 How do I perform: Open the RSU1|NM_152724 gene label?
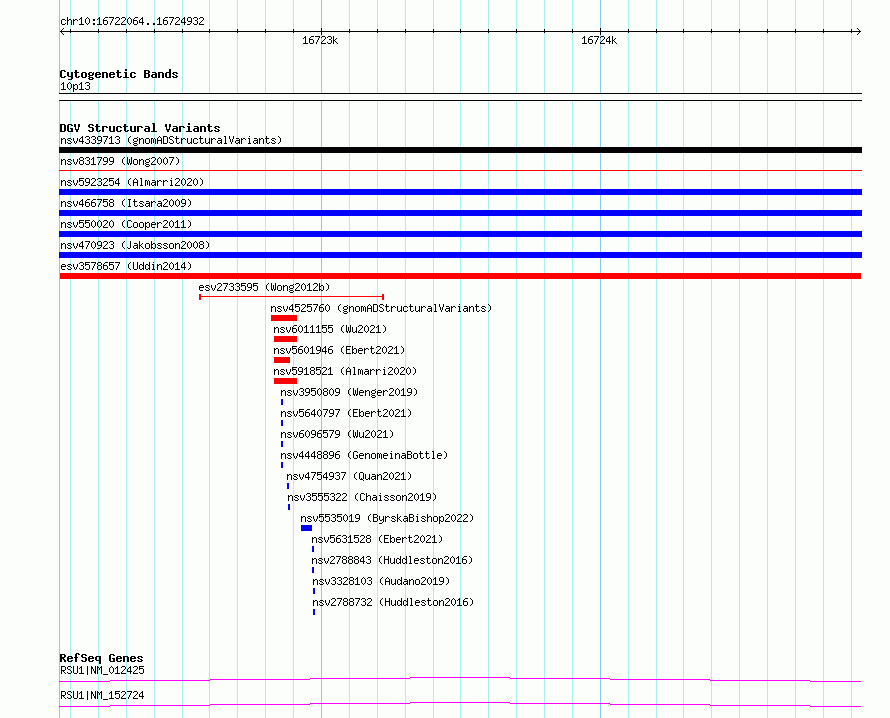(102, 695)
